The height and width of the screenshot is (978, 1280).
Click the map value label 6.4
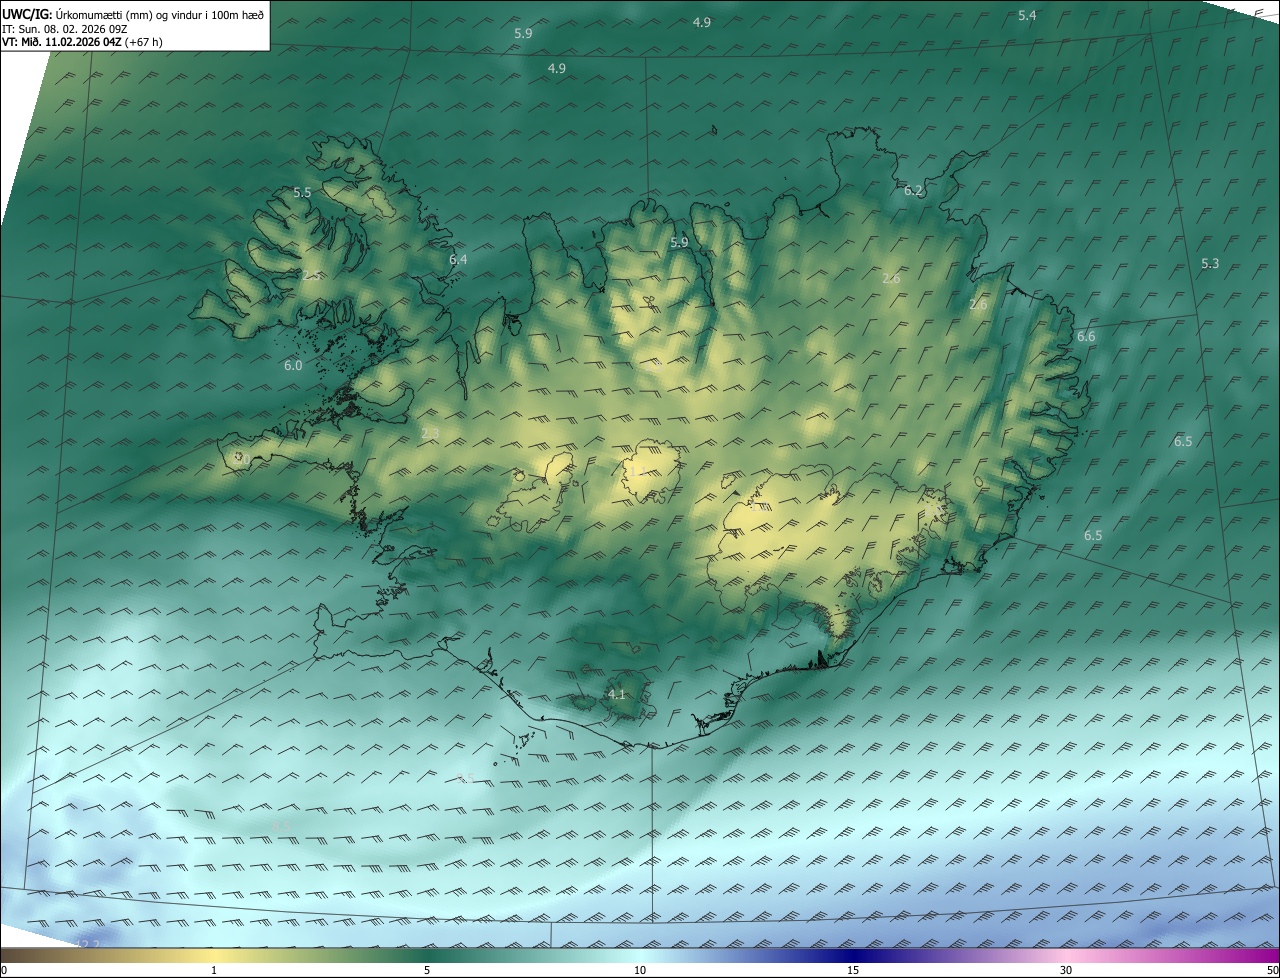[x=458, y=259]
